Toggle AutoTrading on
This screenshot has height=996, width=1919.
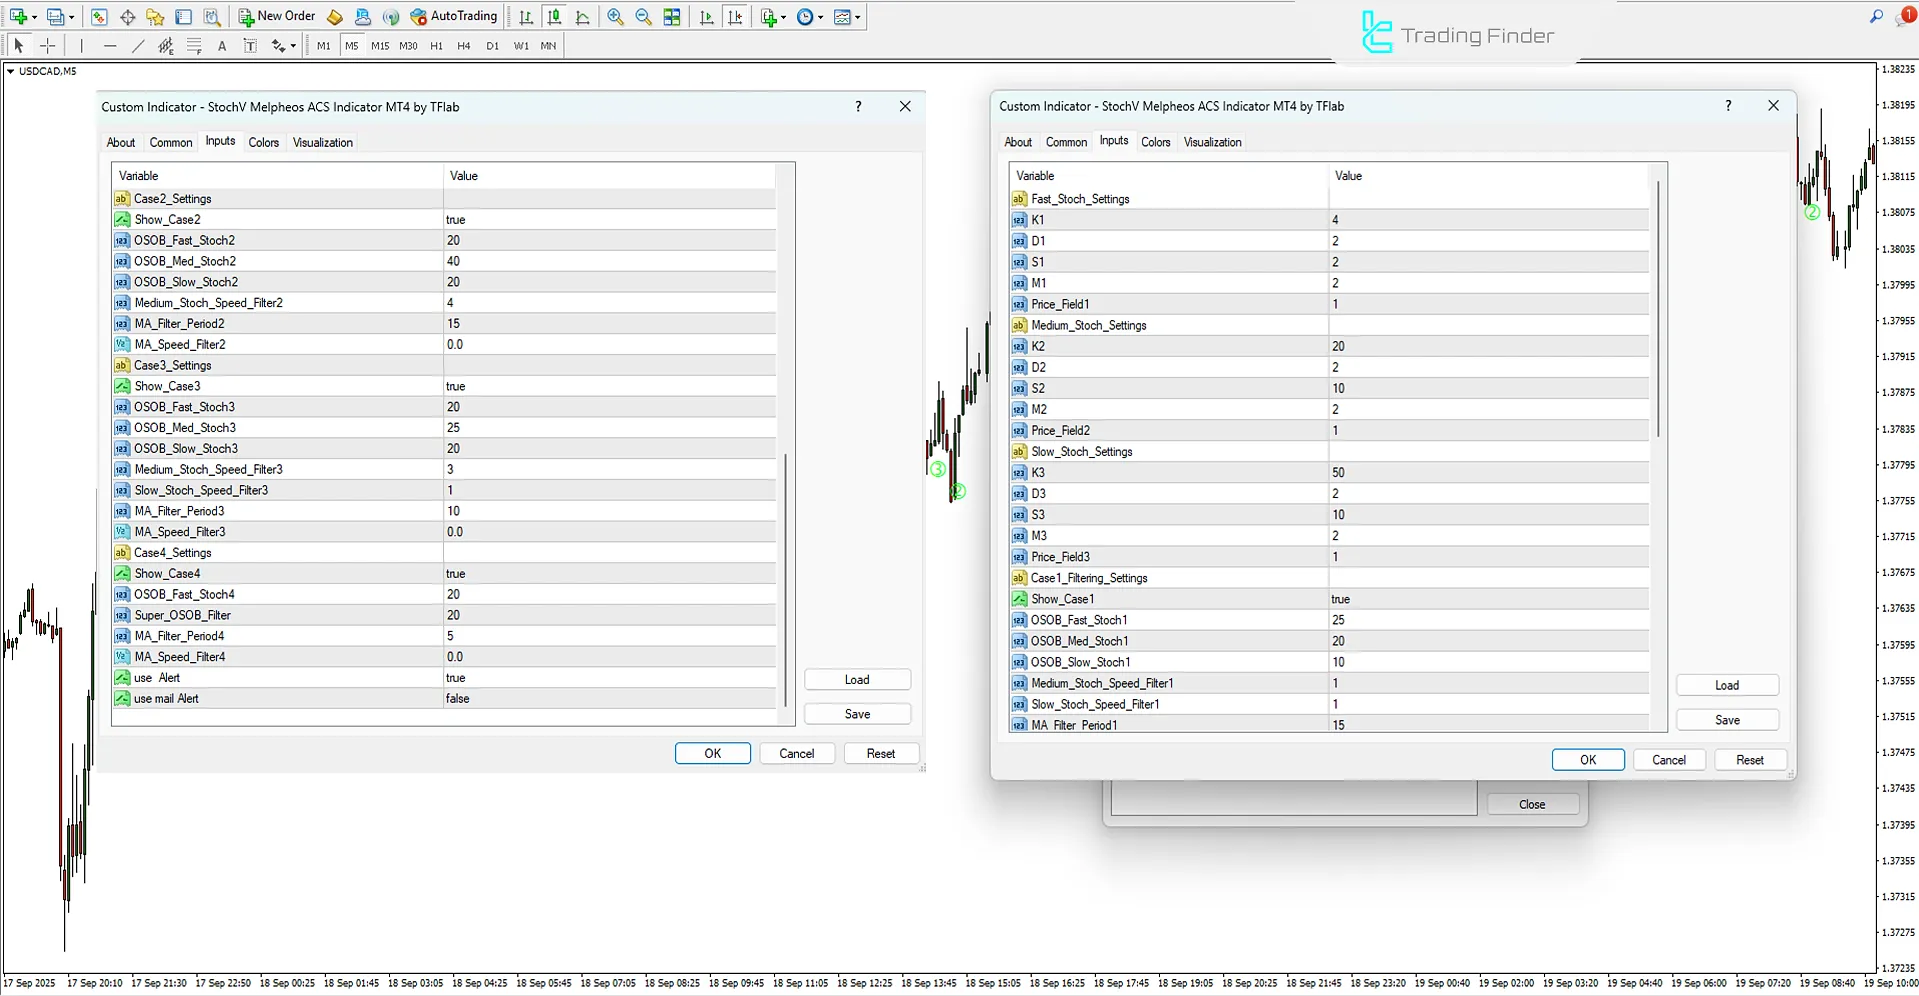click(455, 17)
